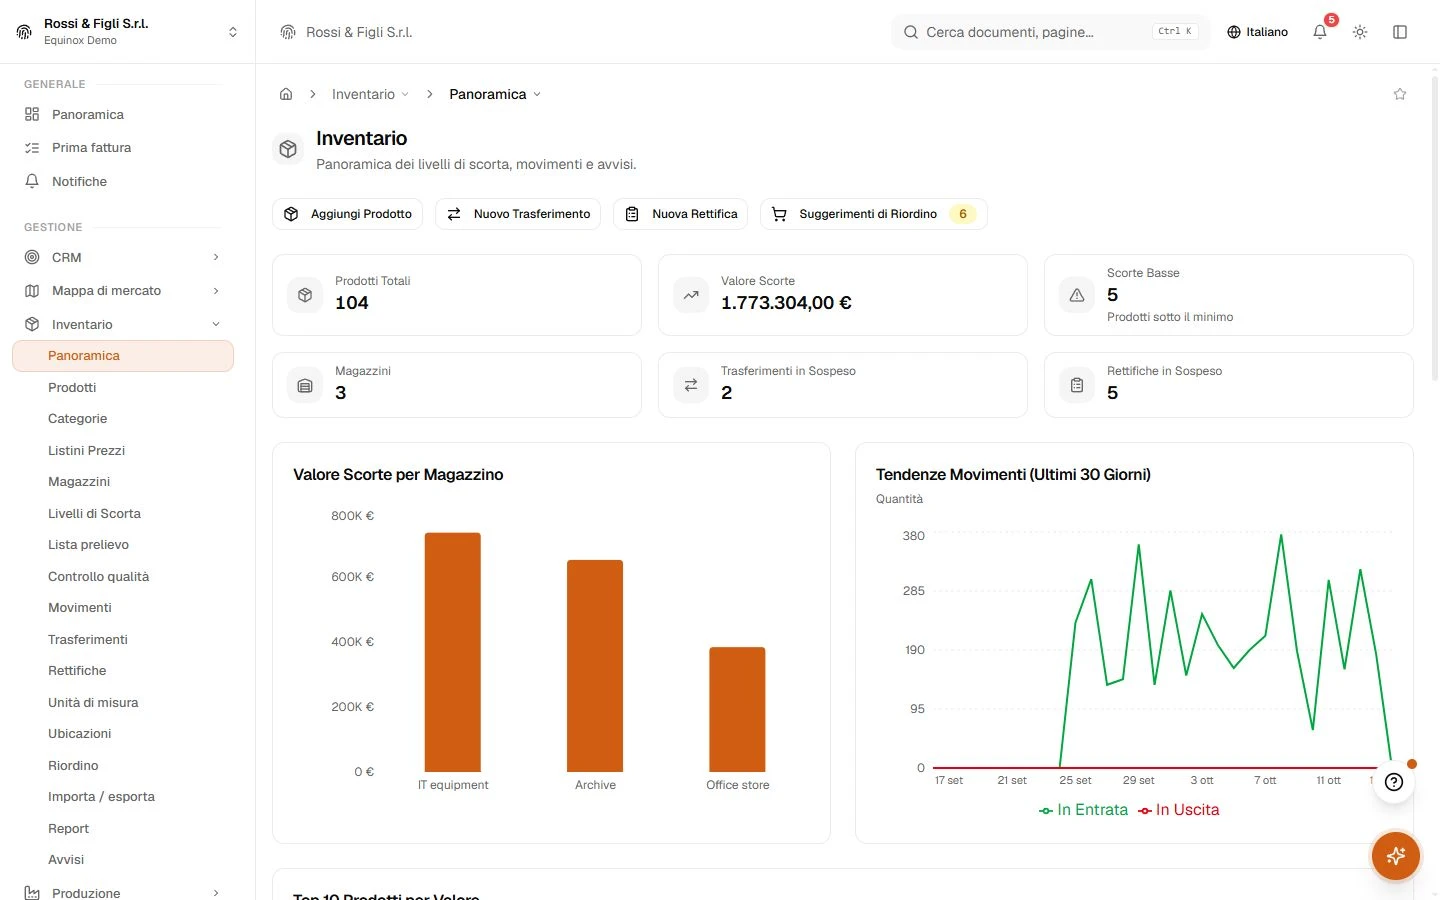Click the fingerprint logo in top bar

click(x=288, y=32)
